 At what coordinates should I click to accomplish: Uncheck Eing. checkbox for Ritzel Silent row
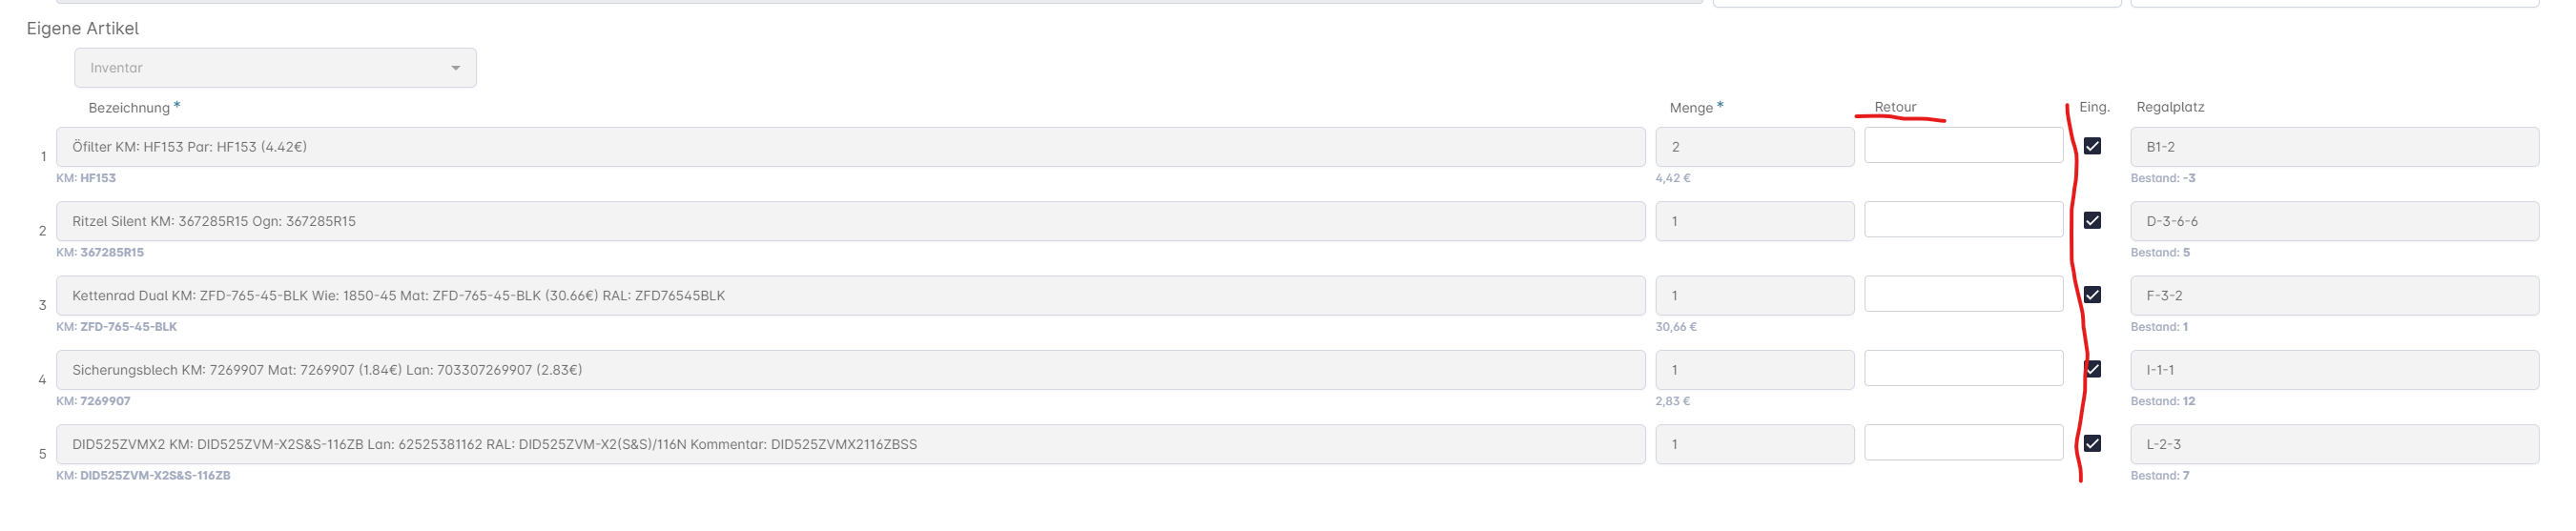[x=2092, y=220]
